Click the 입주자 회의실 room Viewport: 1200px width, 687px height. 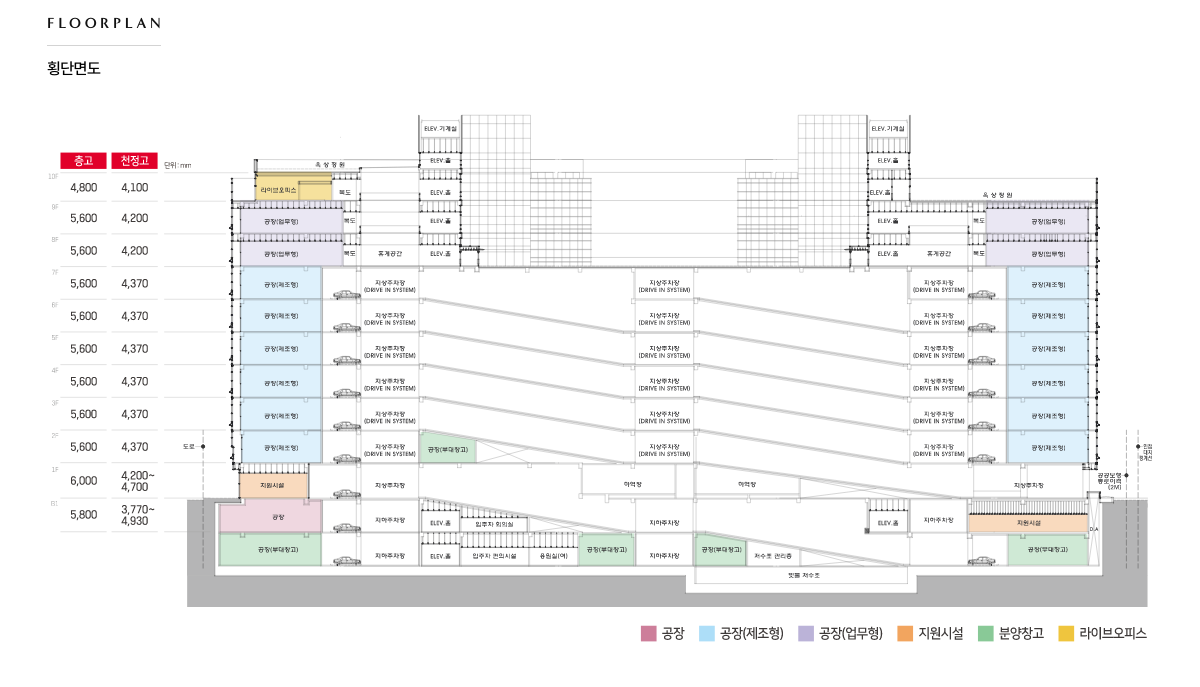coord(494,524)
